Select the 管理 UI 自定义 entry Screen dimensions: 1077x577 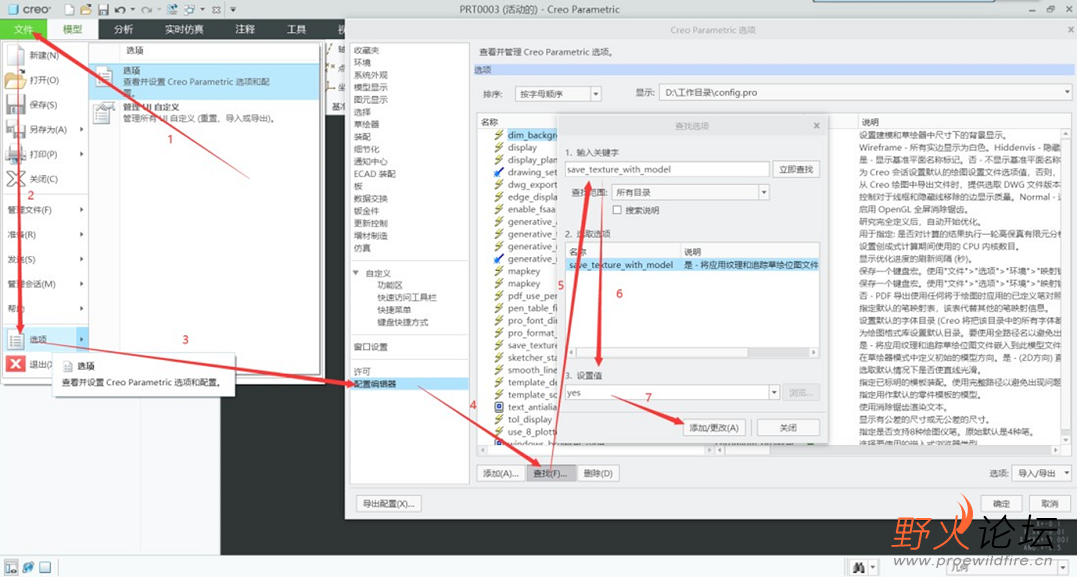click(x=204, y=113)
